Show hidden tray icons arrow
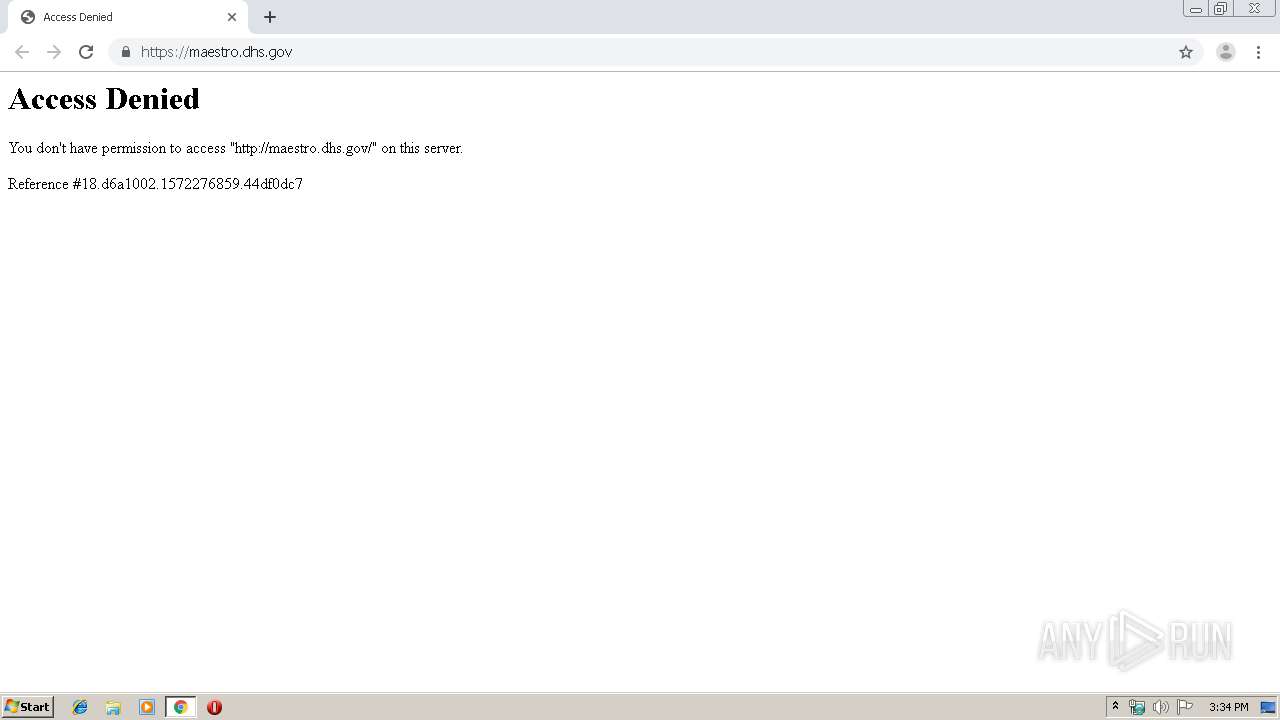 [1116, 707]
